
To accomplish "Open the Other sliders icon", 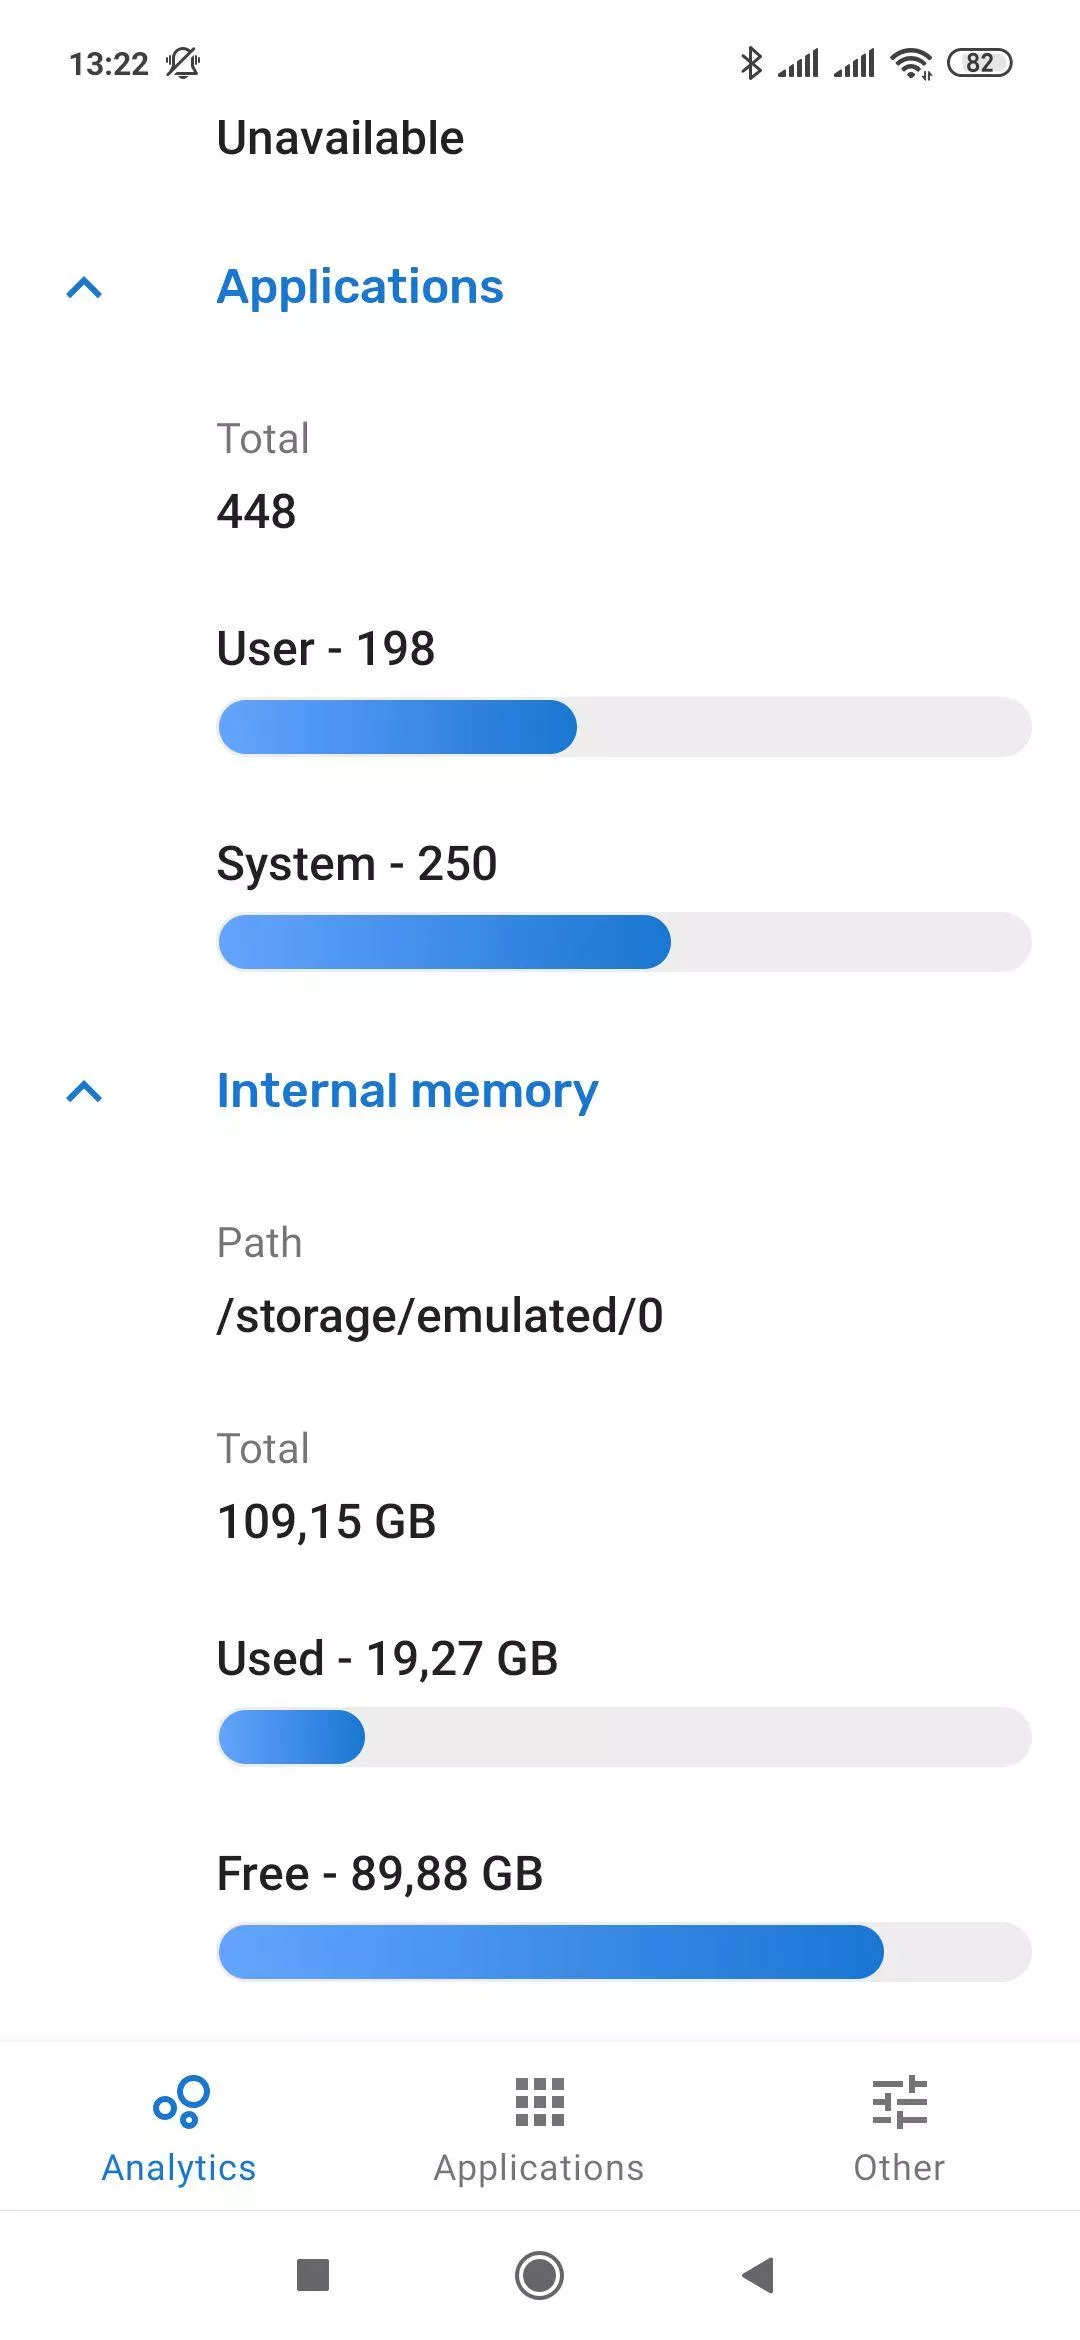I will tap(899, 2101).
